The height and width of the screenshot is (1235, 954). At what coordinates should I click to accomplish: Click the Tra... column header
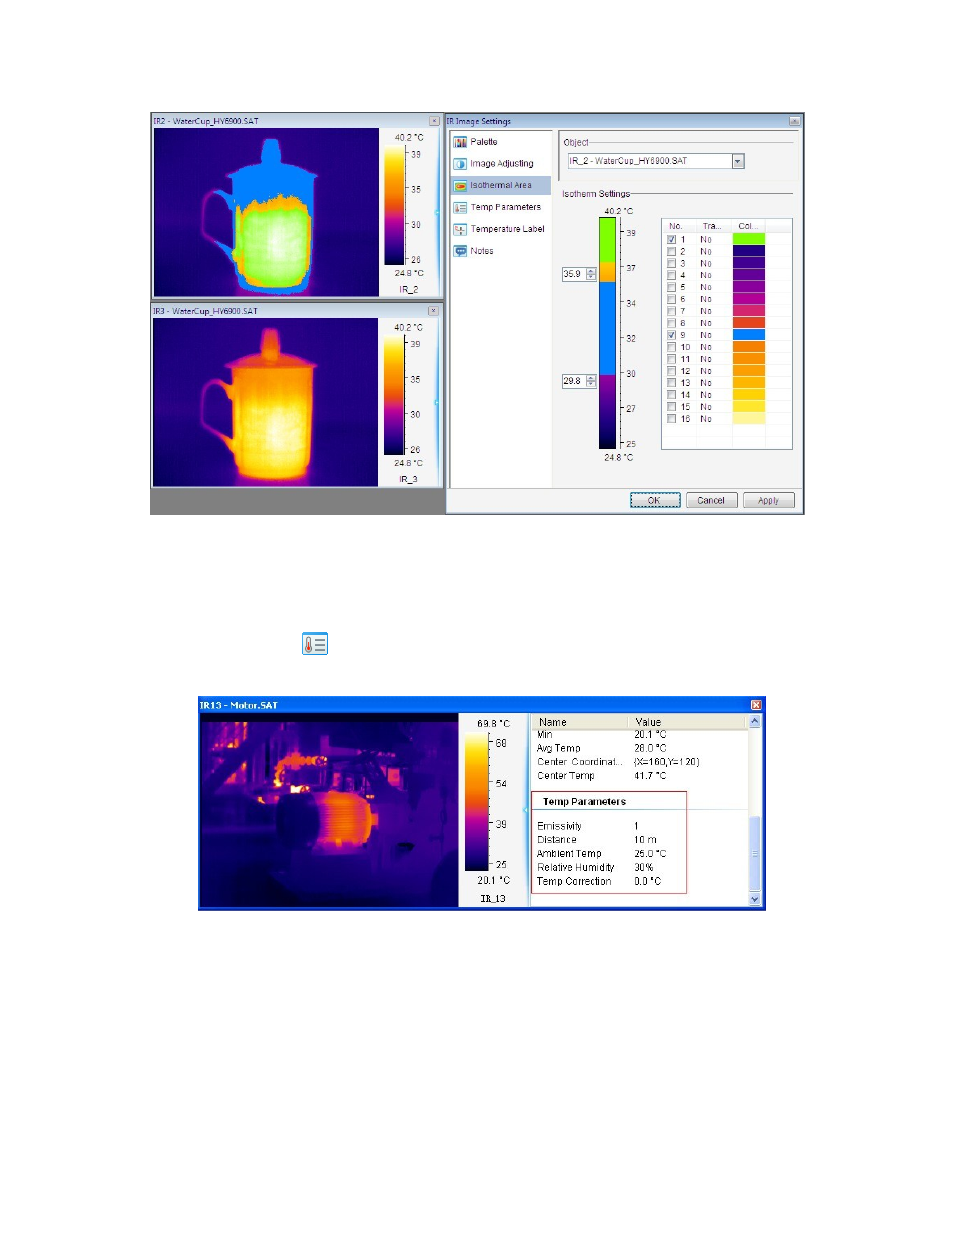tap(713, 226)
